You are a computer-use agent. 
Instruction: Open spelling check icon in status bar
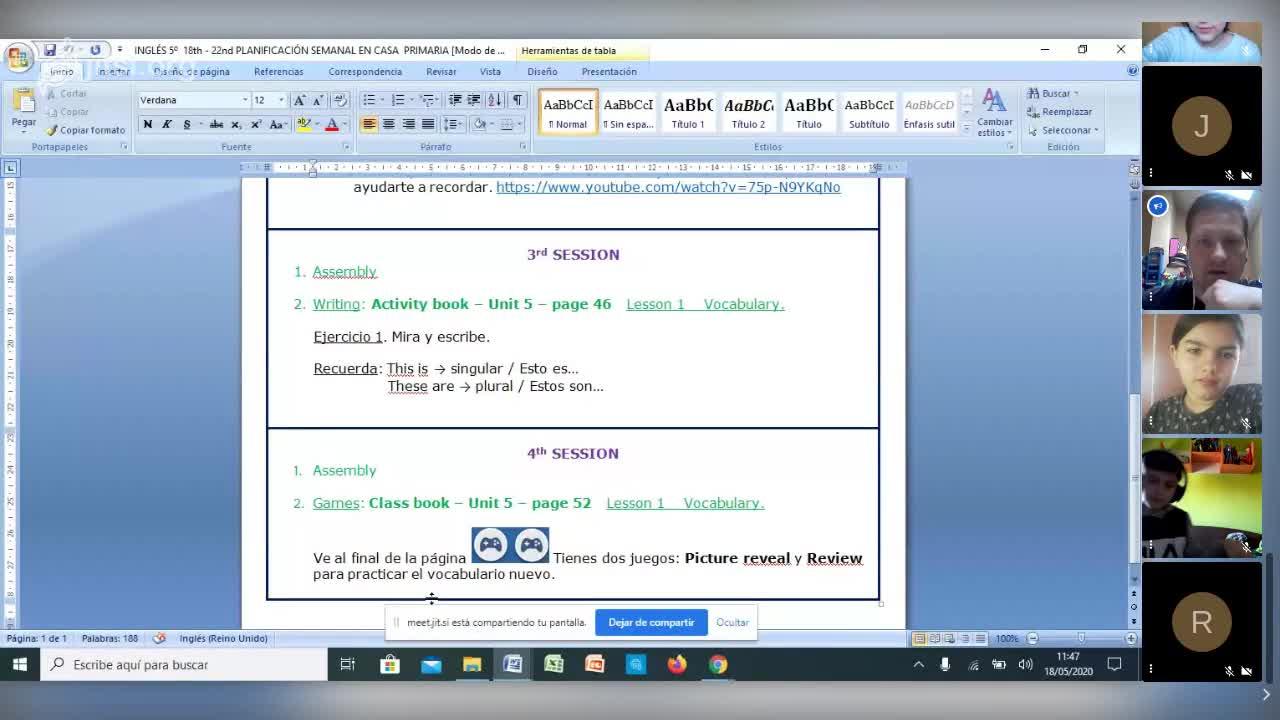[159, 638]
